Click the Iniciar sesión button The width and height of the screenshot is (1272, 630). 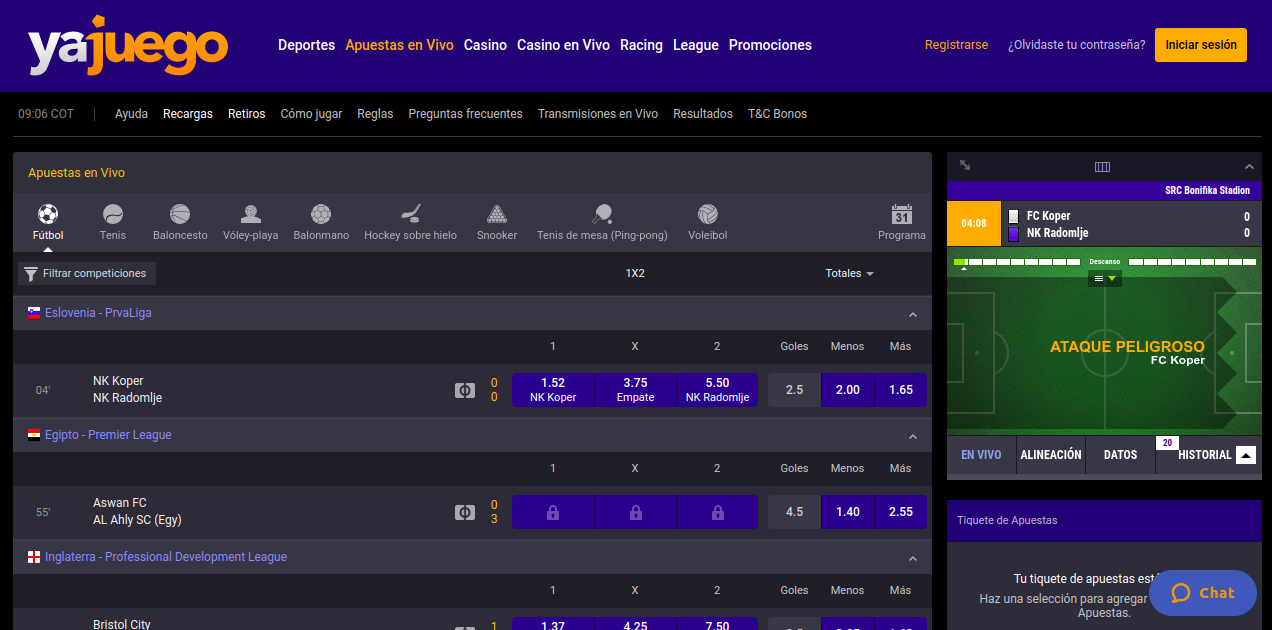coord(1200,45)
